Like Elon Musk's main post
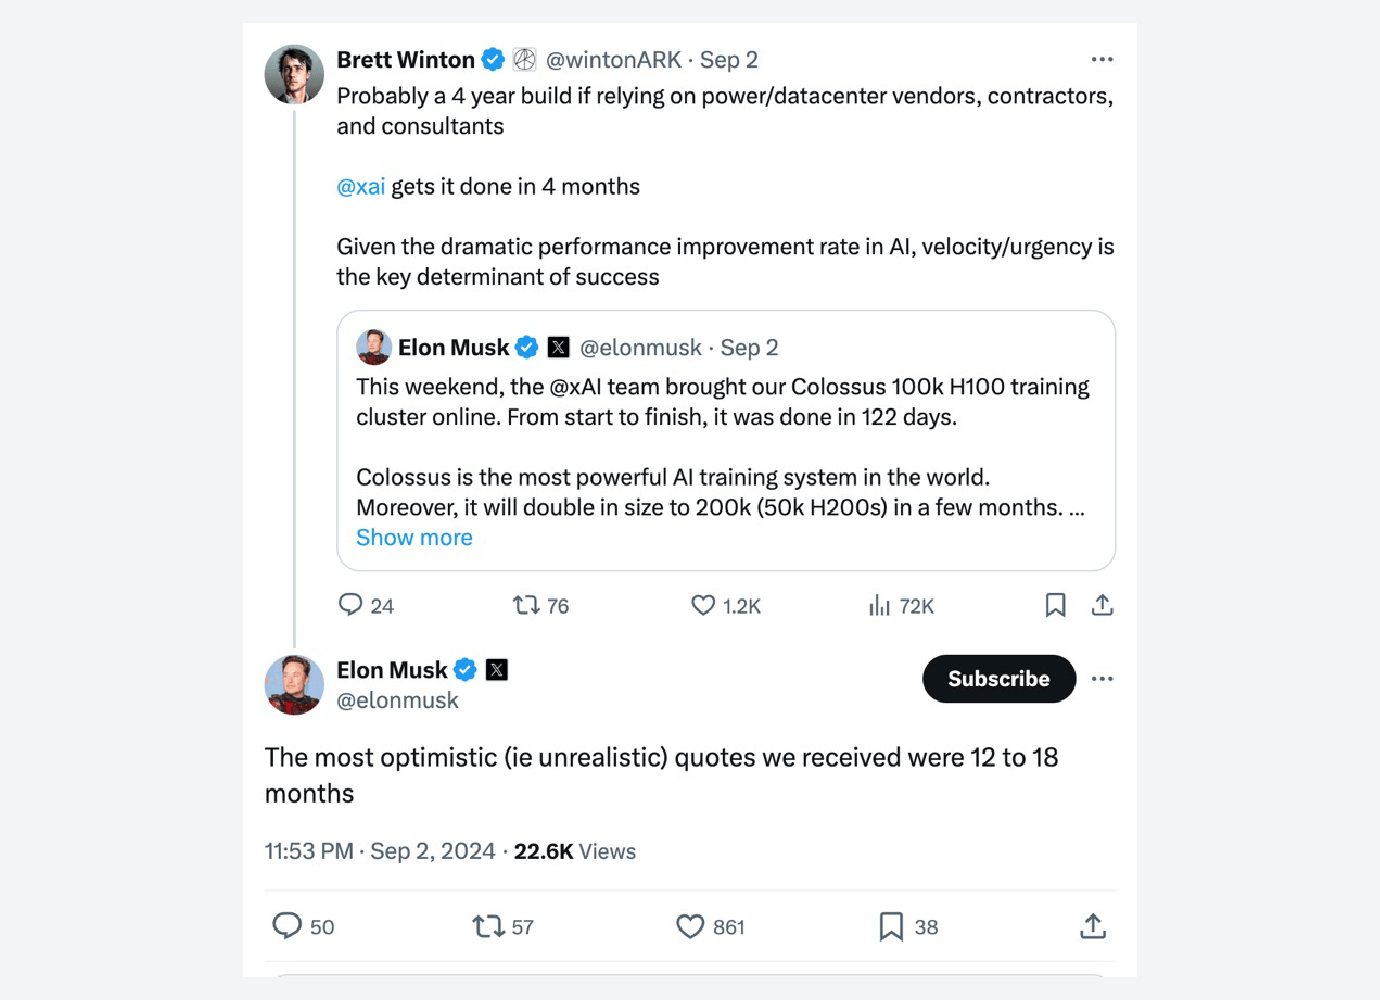Viewport: 1380px width, 1000px height. tap(690, 927)
